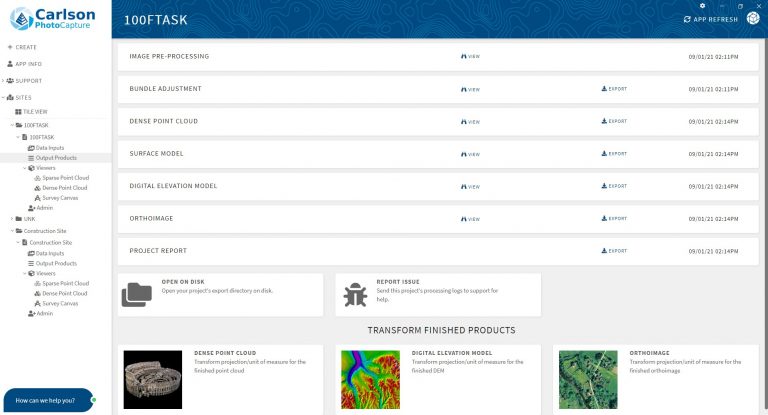Export the Orthoimage product
Viewport: 768px width, 415px height.
click(x=615, y=218)
